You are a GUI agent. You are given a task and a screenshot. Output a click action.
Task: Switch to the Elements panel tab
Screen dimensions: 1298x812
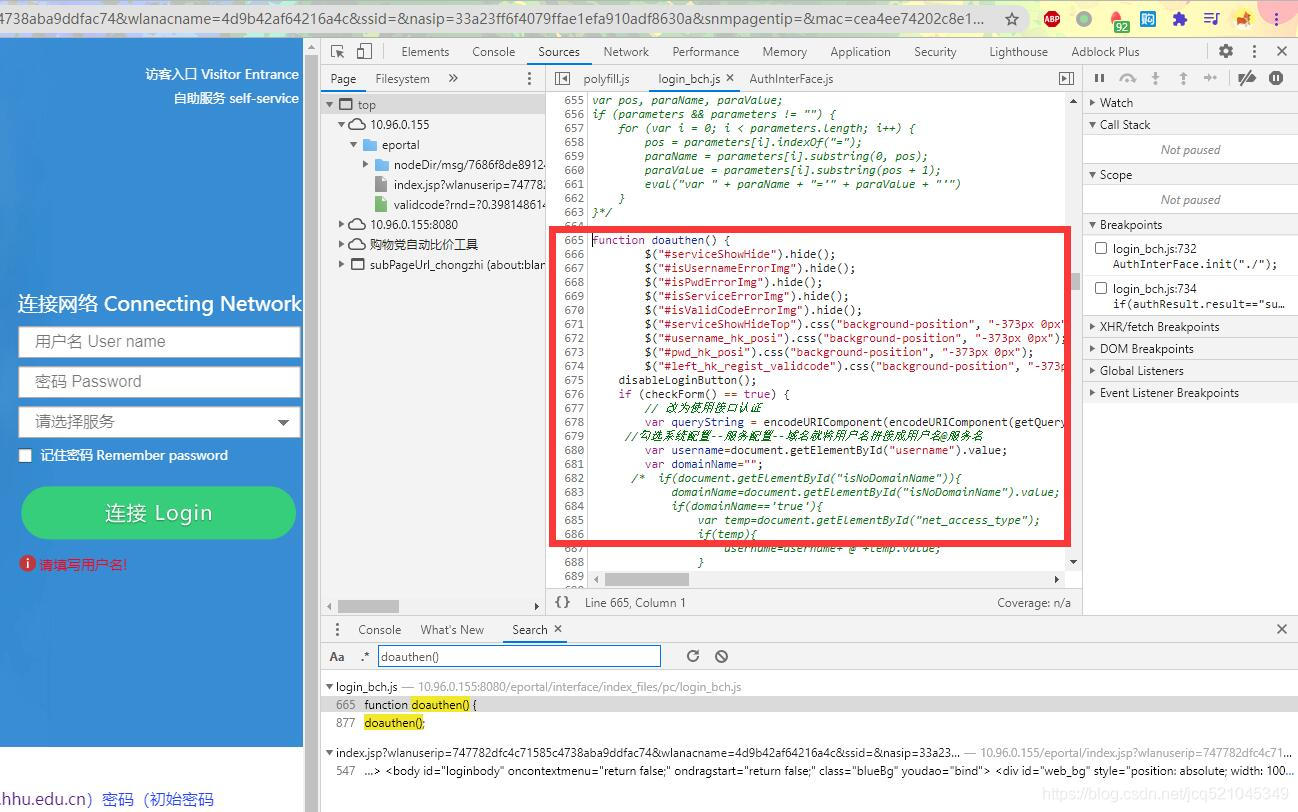tap(425, 52)
